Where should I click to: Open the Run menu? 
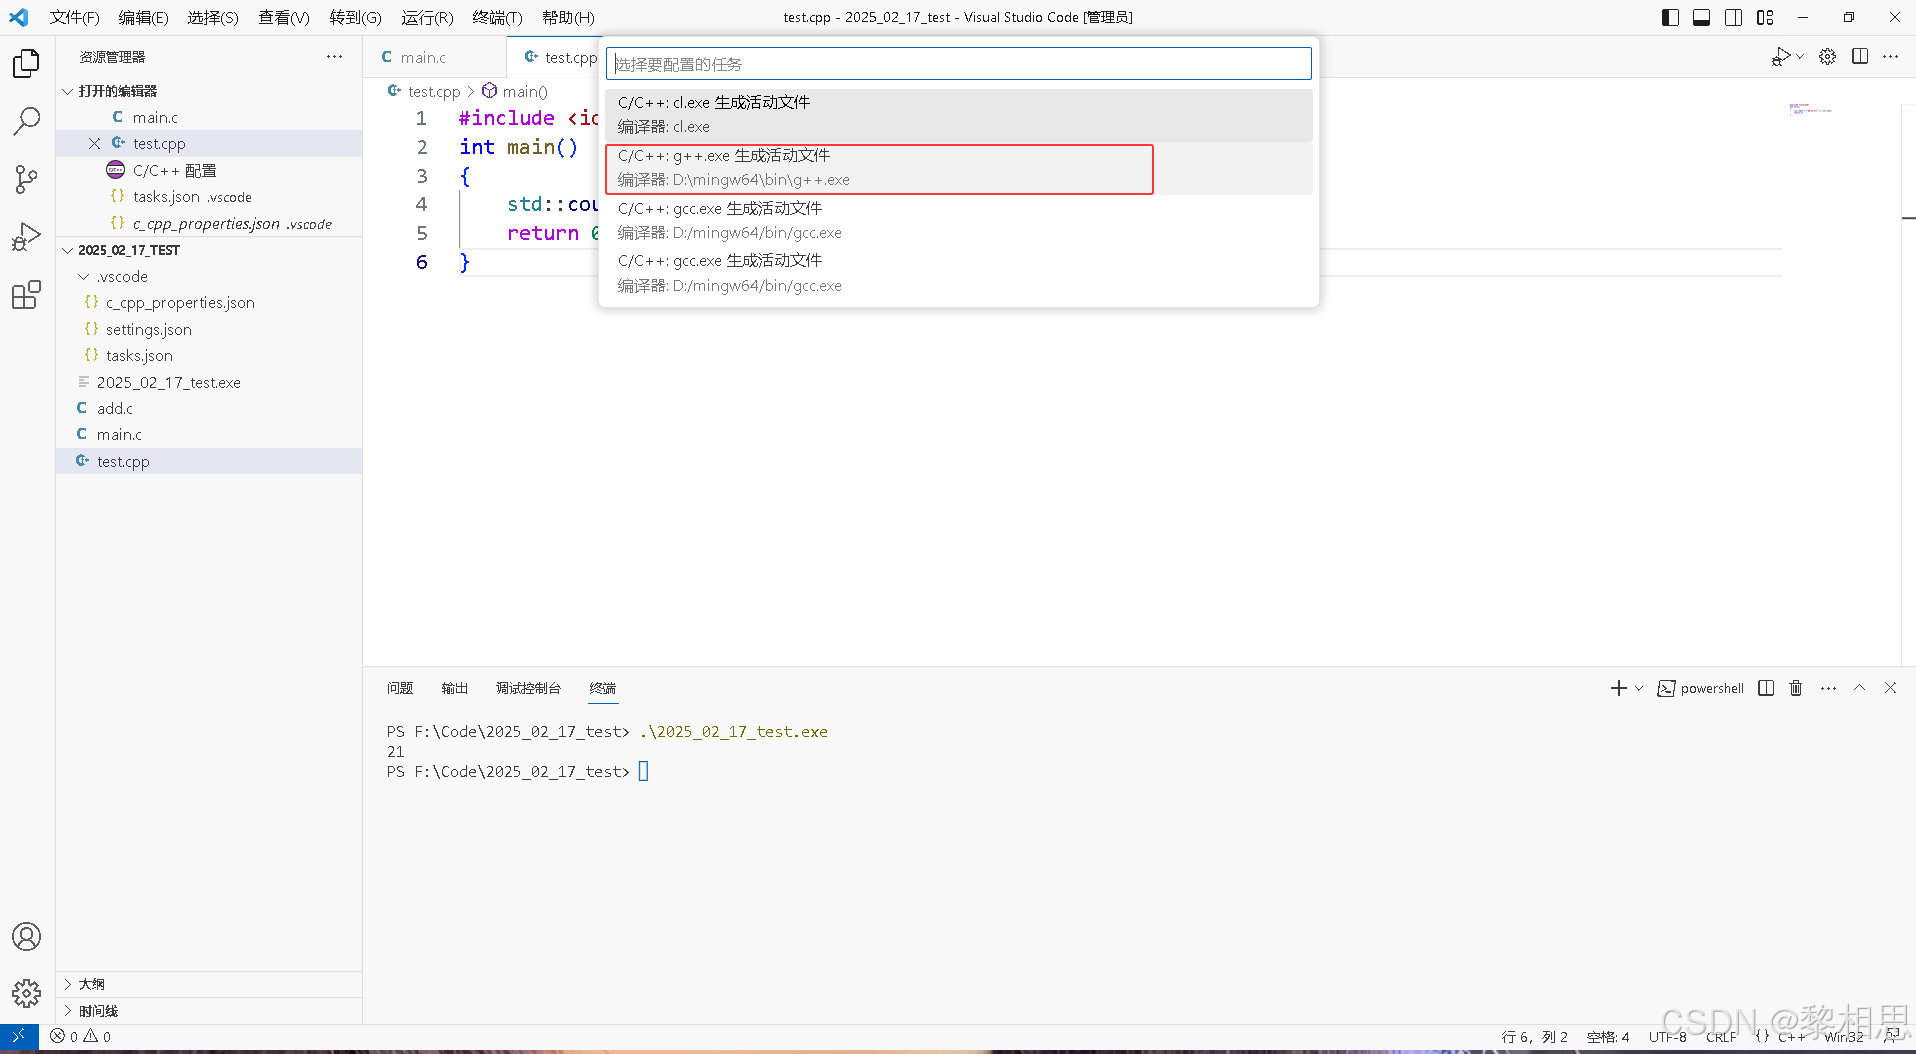point(427,17)
